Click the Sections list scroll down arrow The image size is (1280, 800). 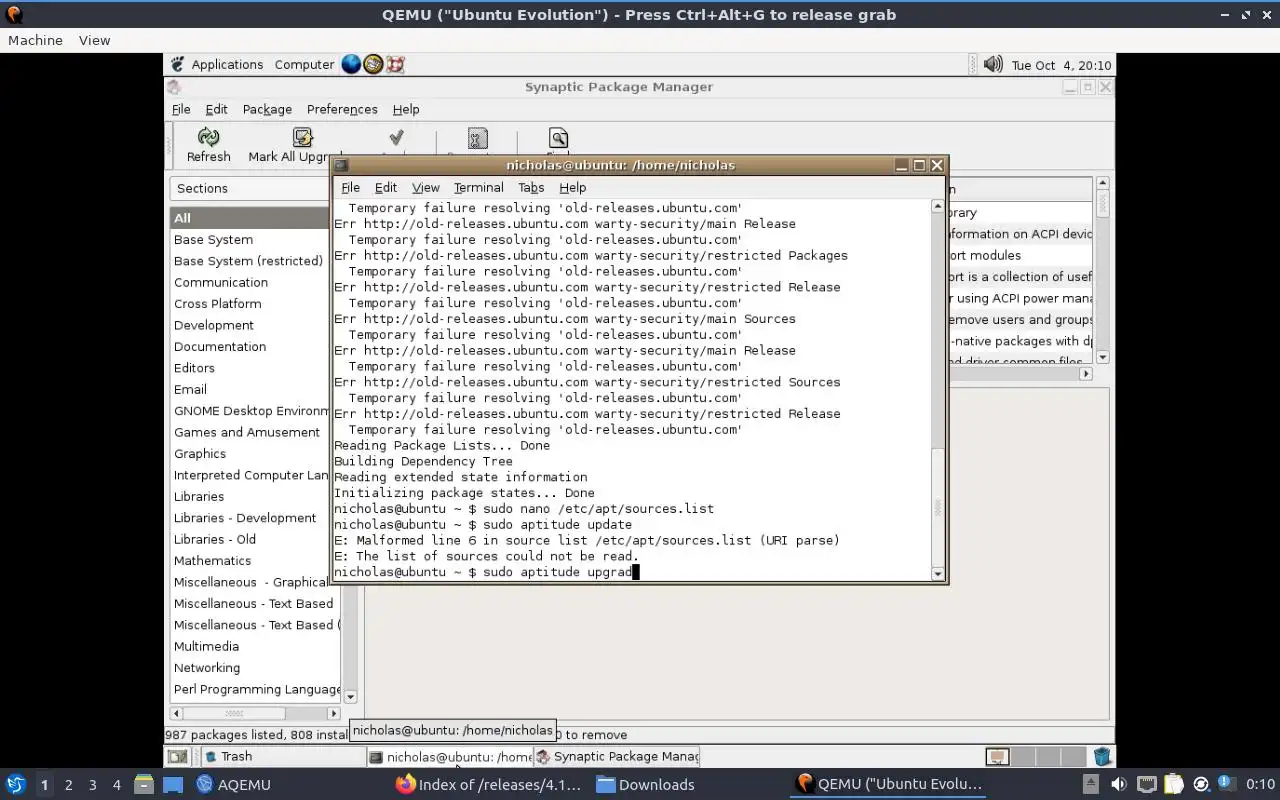[350, 696]
